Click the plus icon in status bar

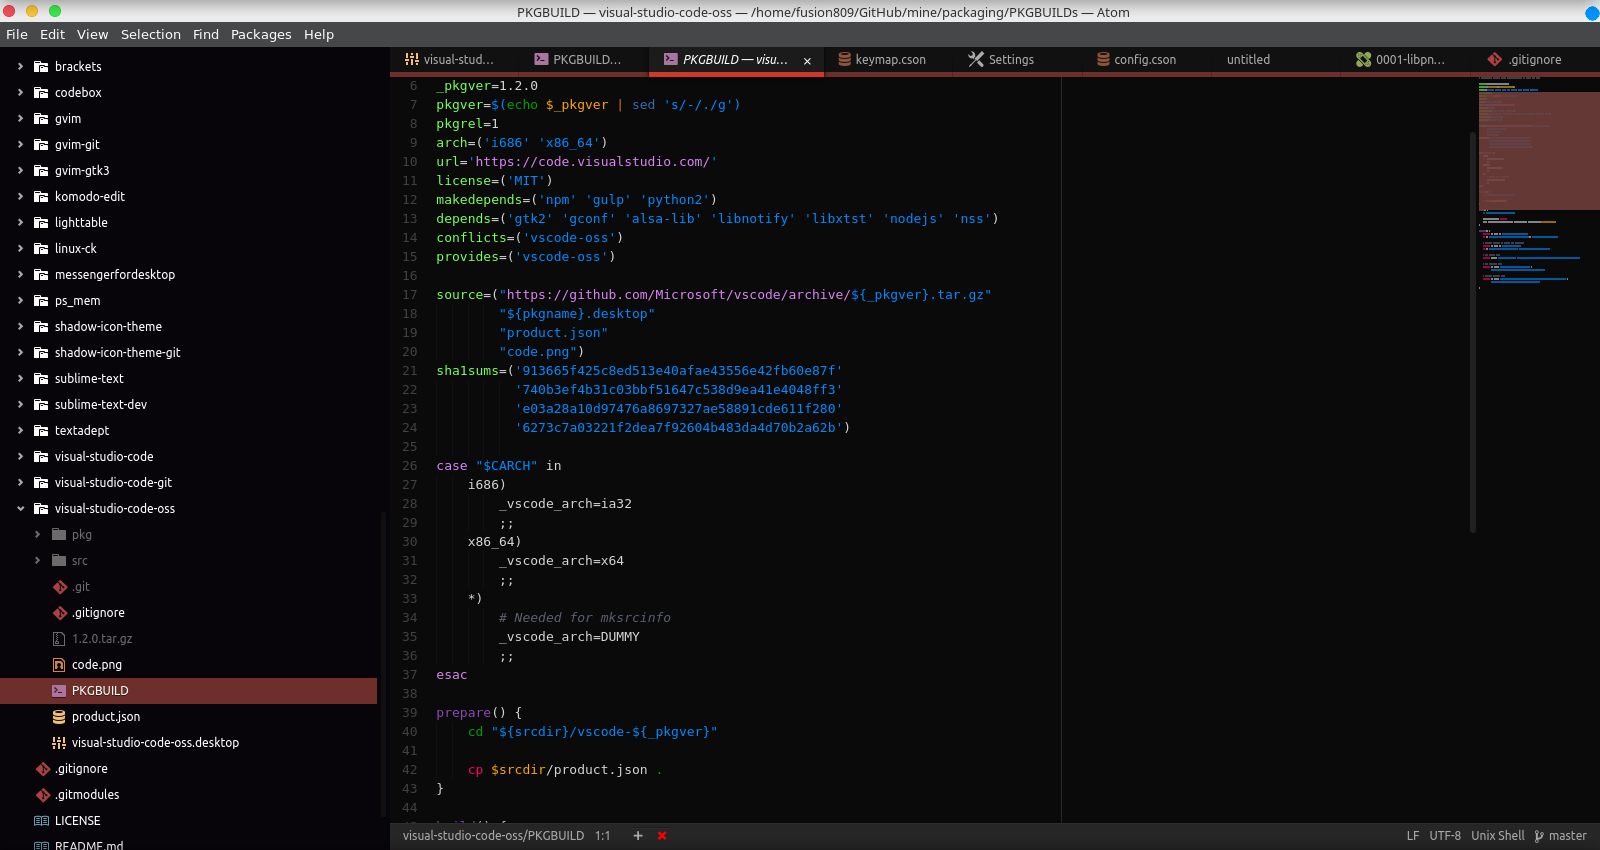tap(638, 836)
